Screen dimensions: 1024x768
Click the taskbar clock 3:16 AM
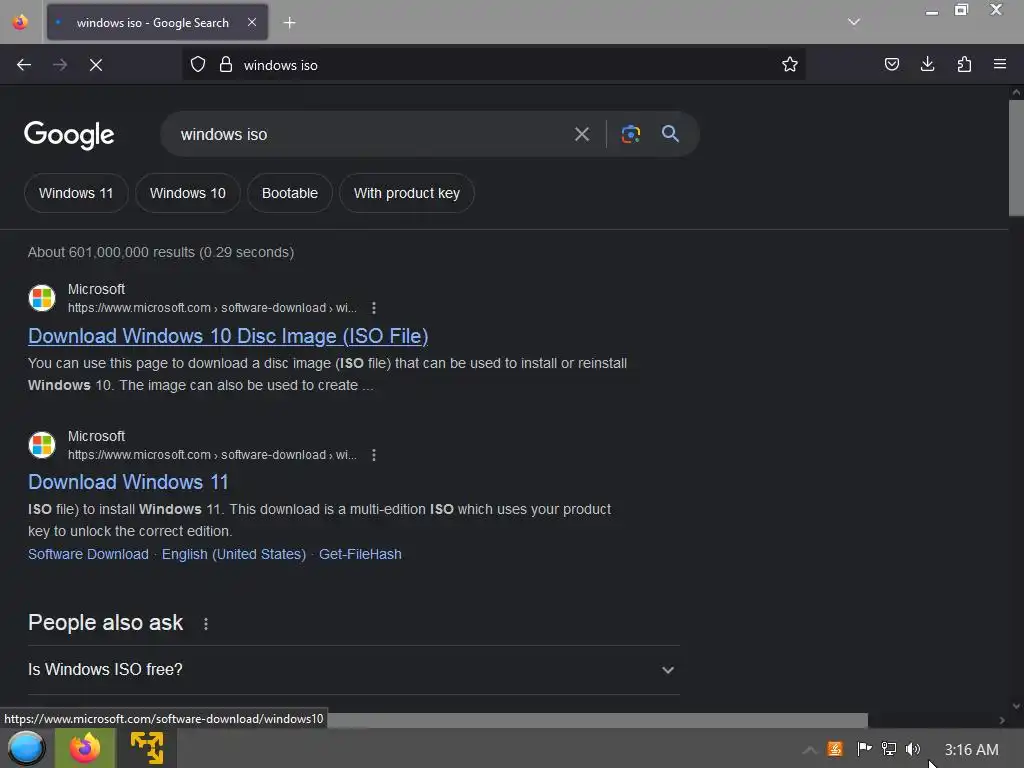coord(971,750)
